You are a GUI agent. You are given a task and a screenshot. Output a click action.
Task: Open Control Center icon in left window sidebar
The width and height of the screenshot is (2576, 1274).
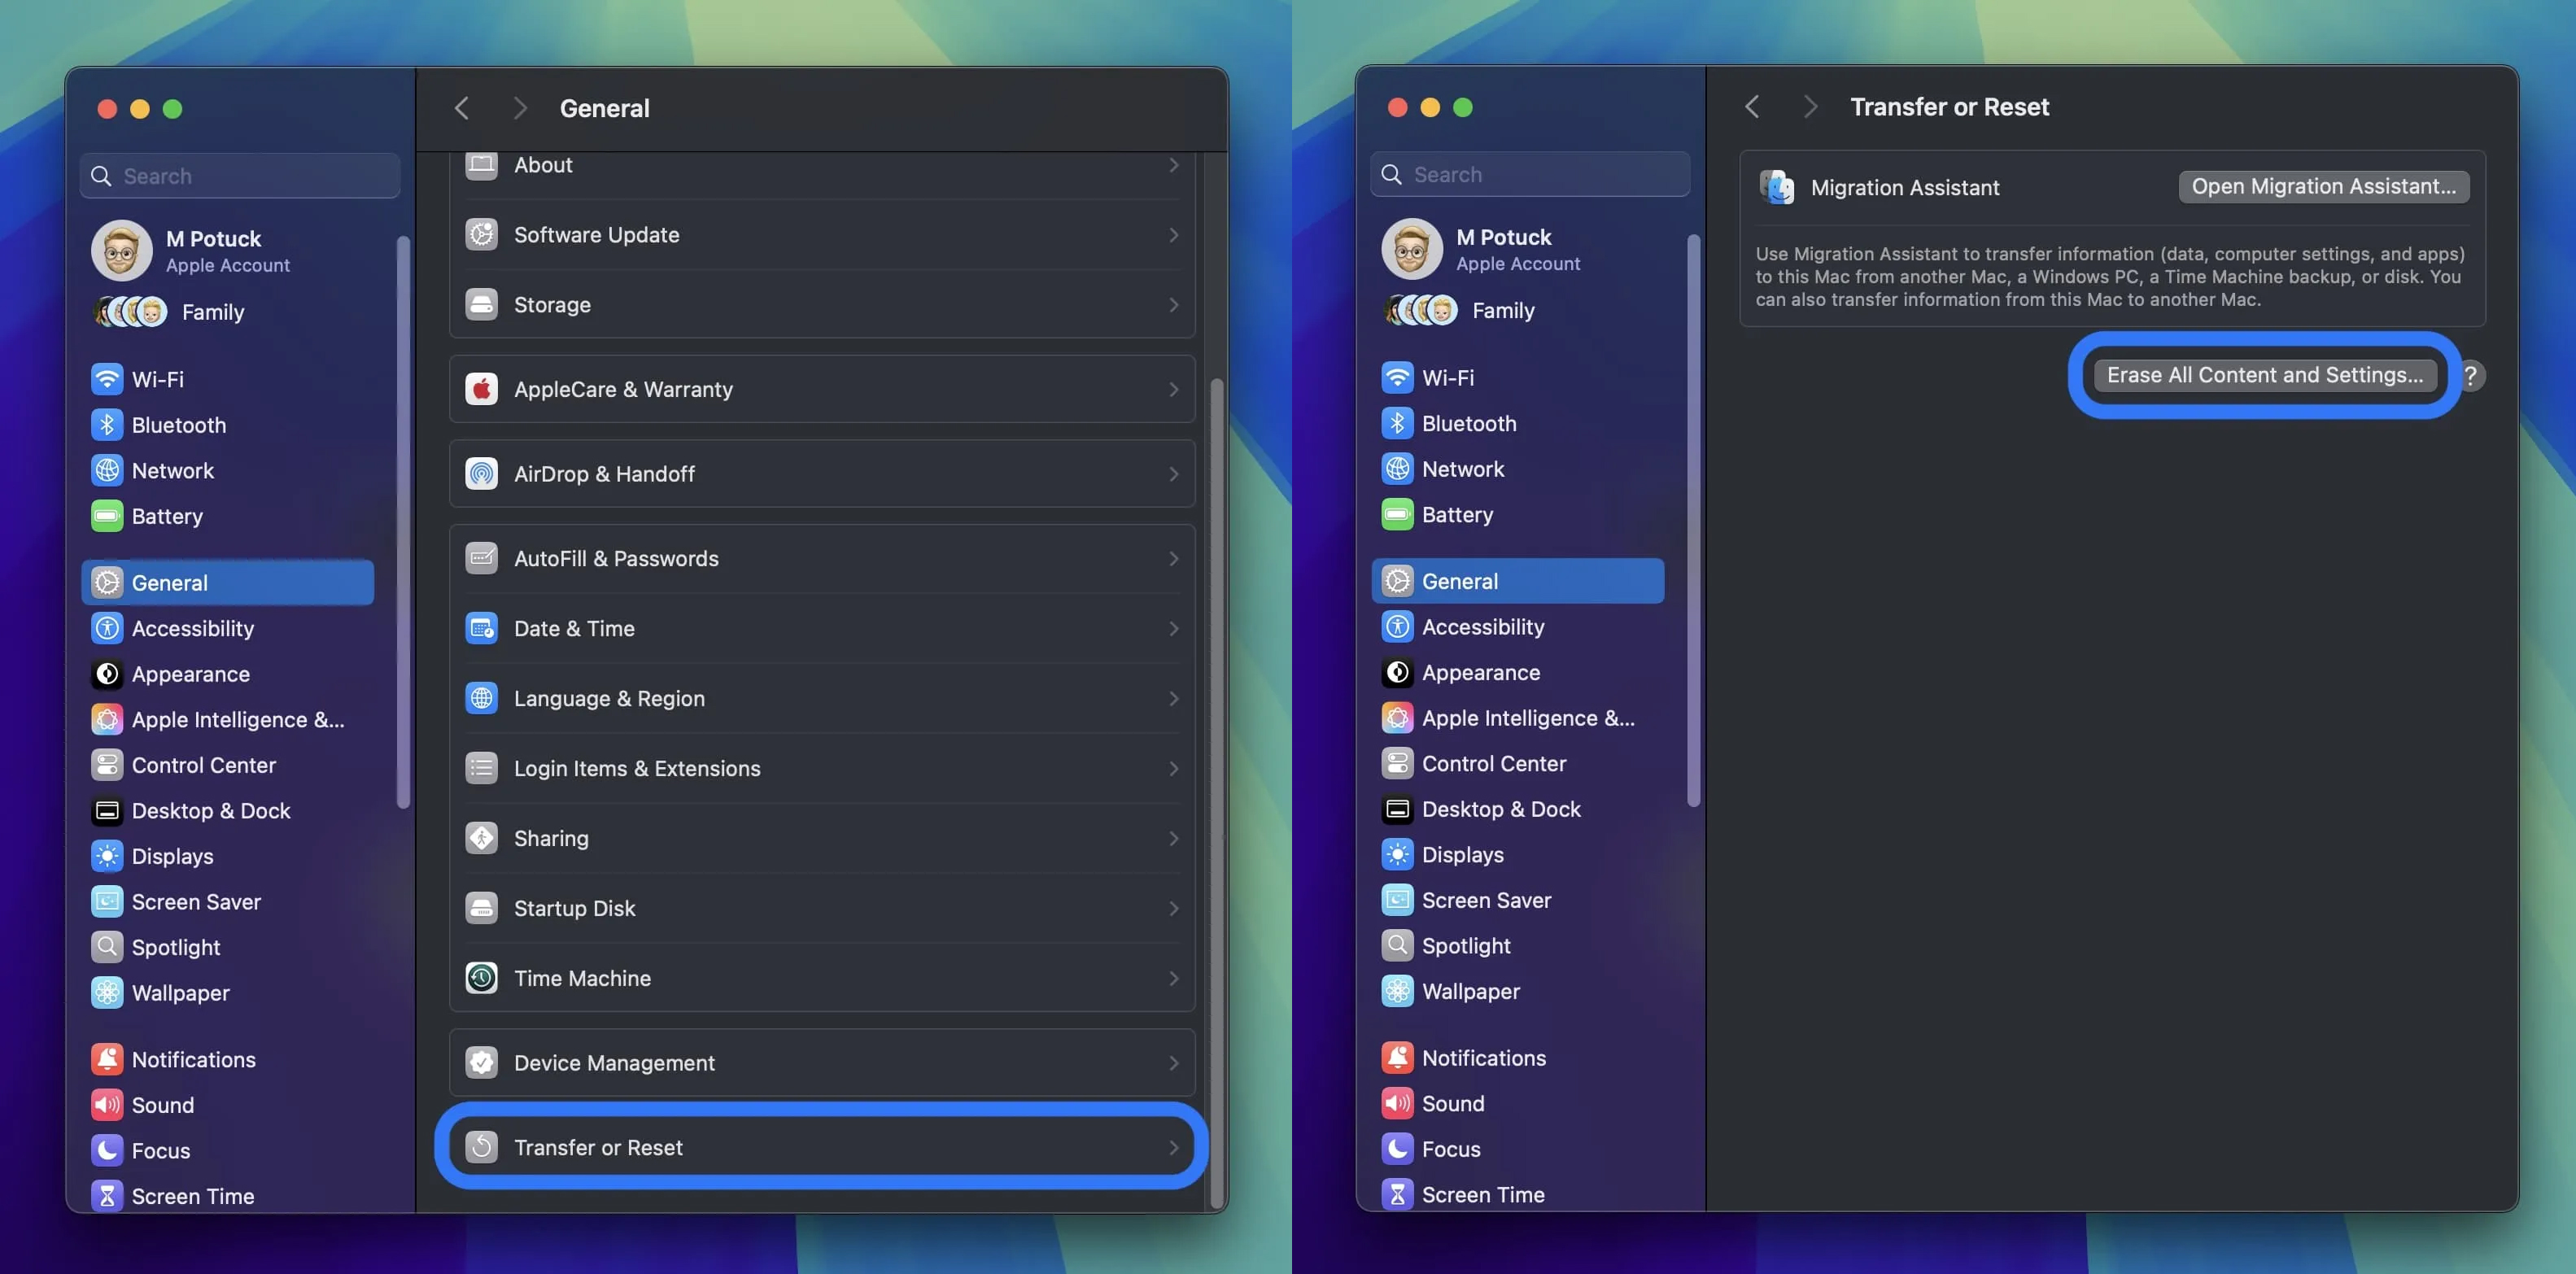click(x=107, y=765)
